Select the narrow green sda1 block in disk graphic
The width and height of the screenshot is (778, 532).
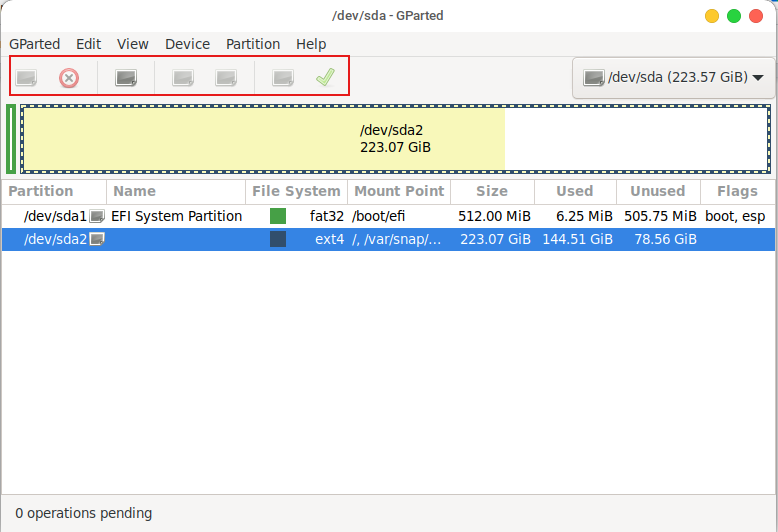[x=11, y=139]
